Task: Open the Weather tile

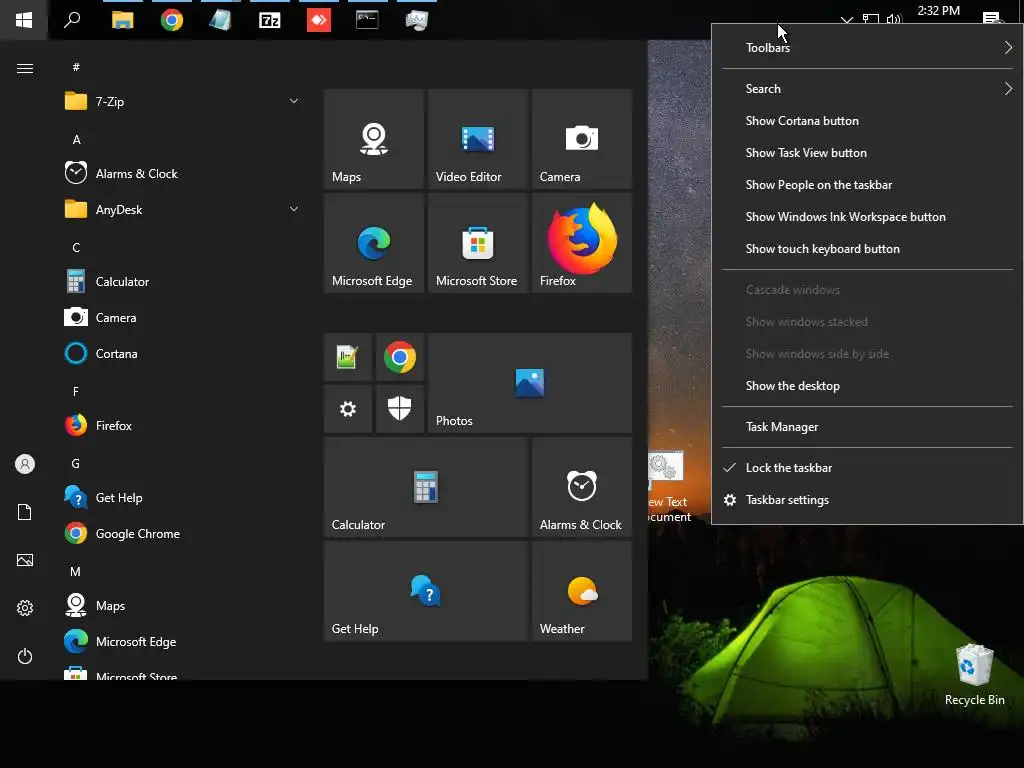Action: pos(582,591)
